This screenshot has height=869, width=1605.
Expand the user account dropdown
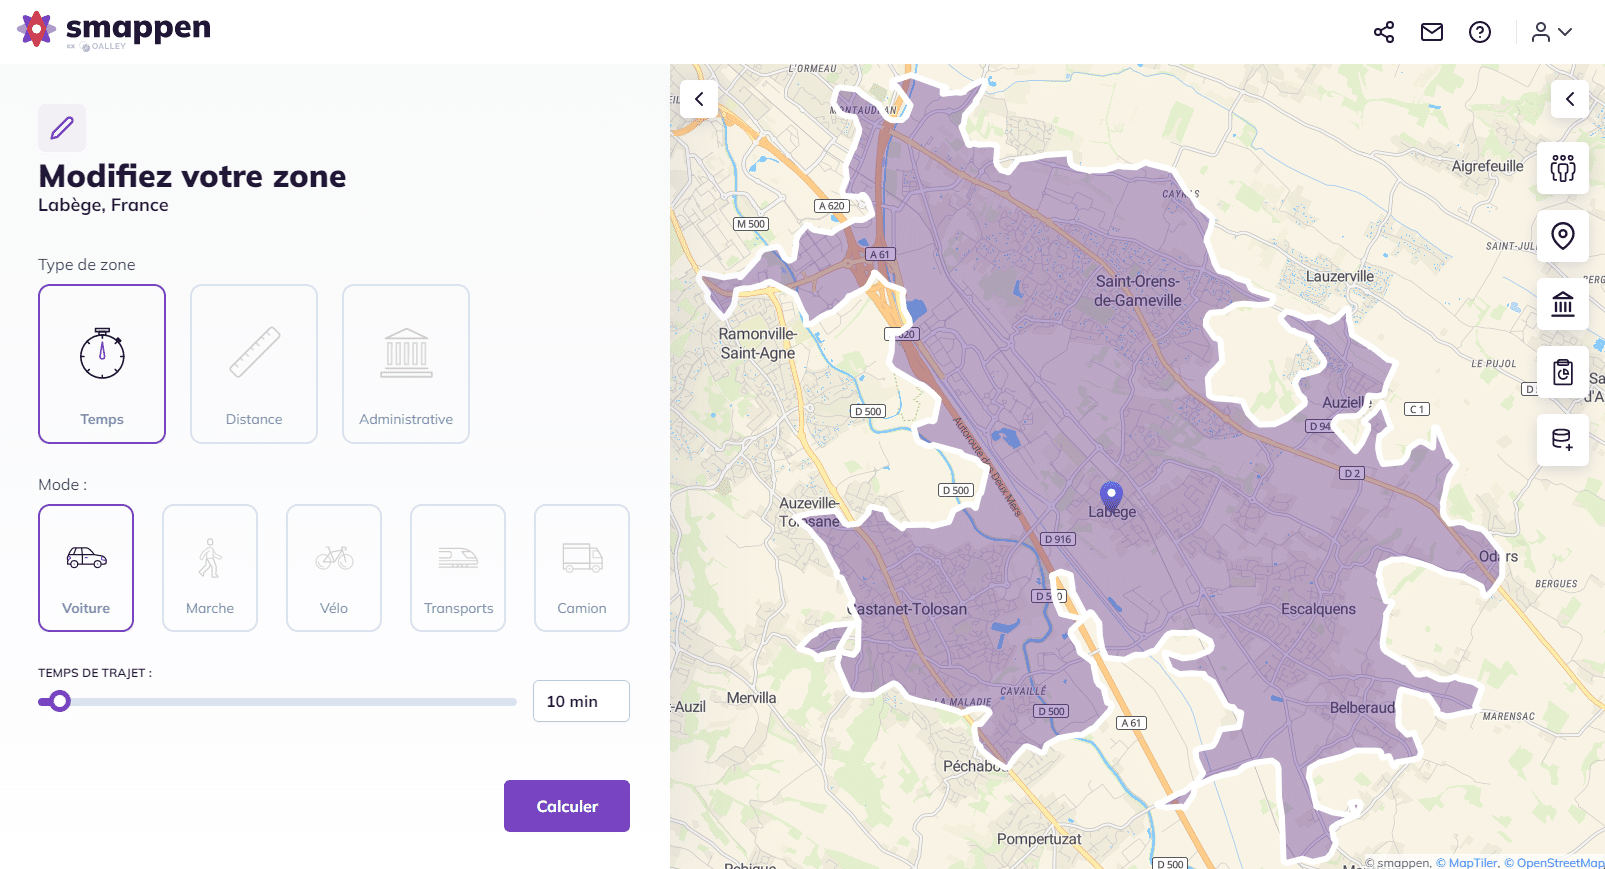(x=1552, y=32)
